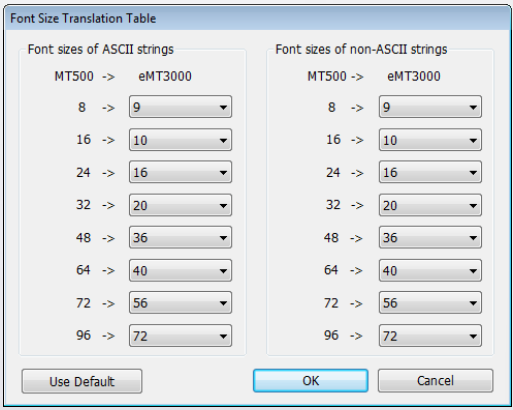Click 'Font sizes of ASCII strings' group label
The width and height of the screenshot is (513, 410).
(x=101, y=49)
